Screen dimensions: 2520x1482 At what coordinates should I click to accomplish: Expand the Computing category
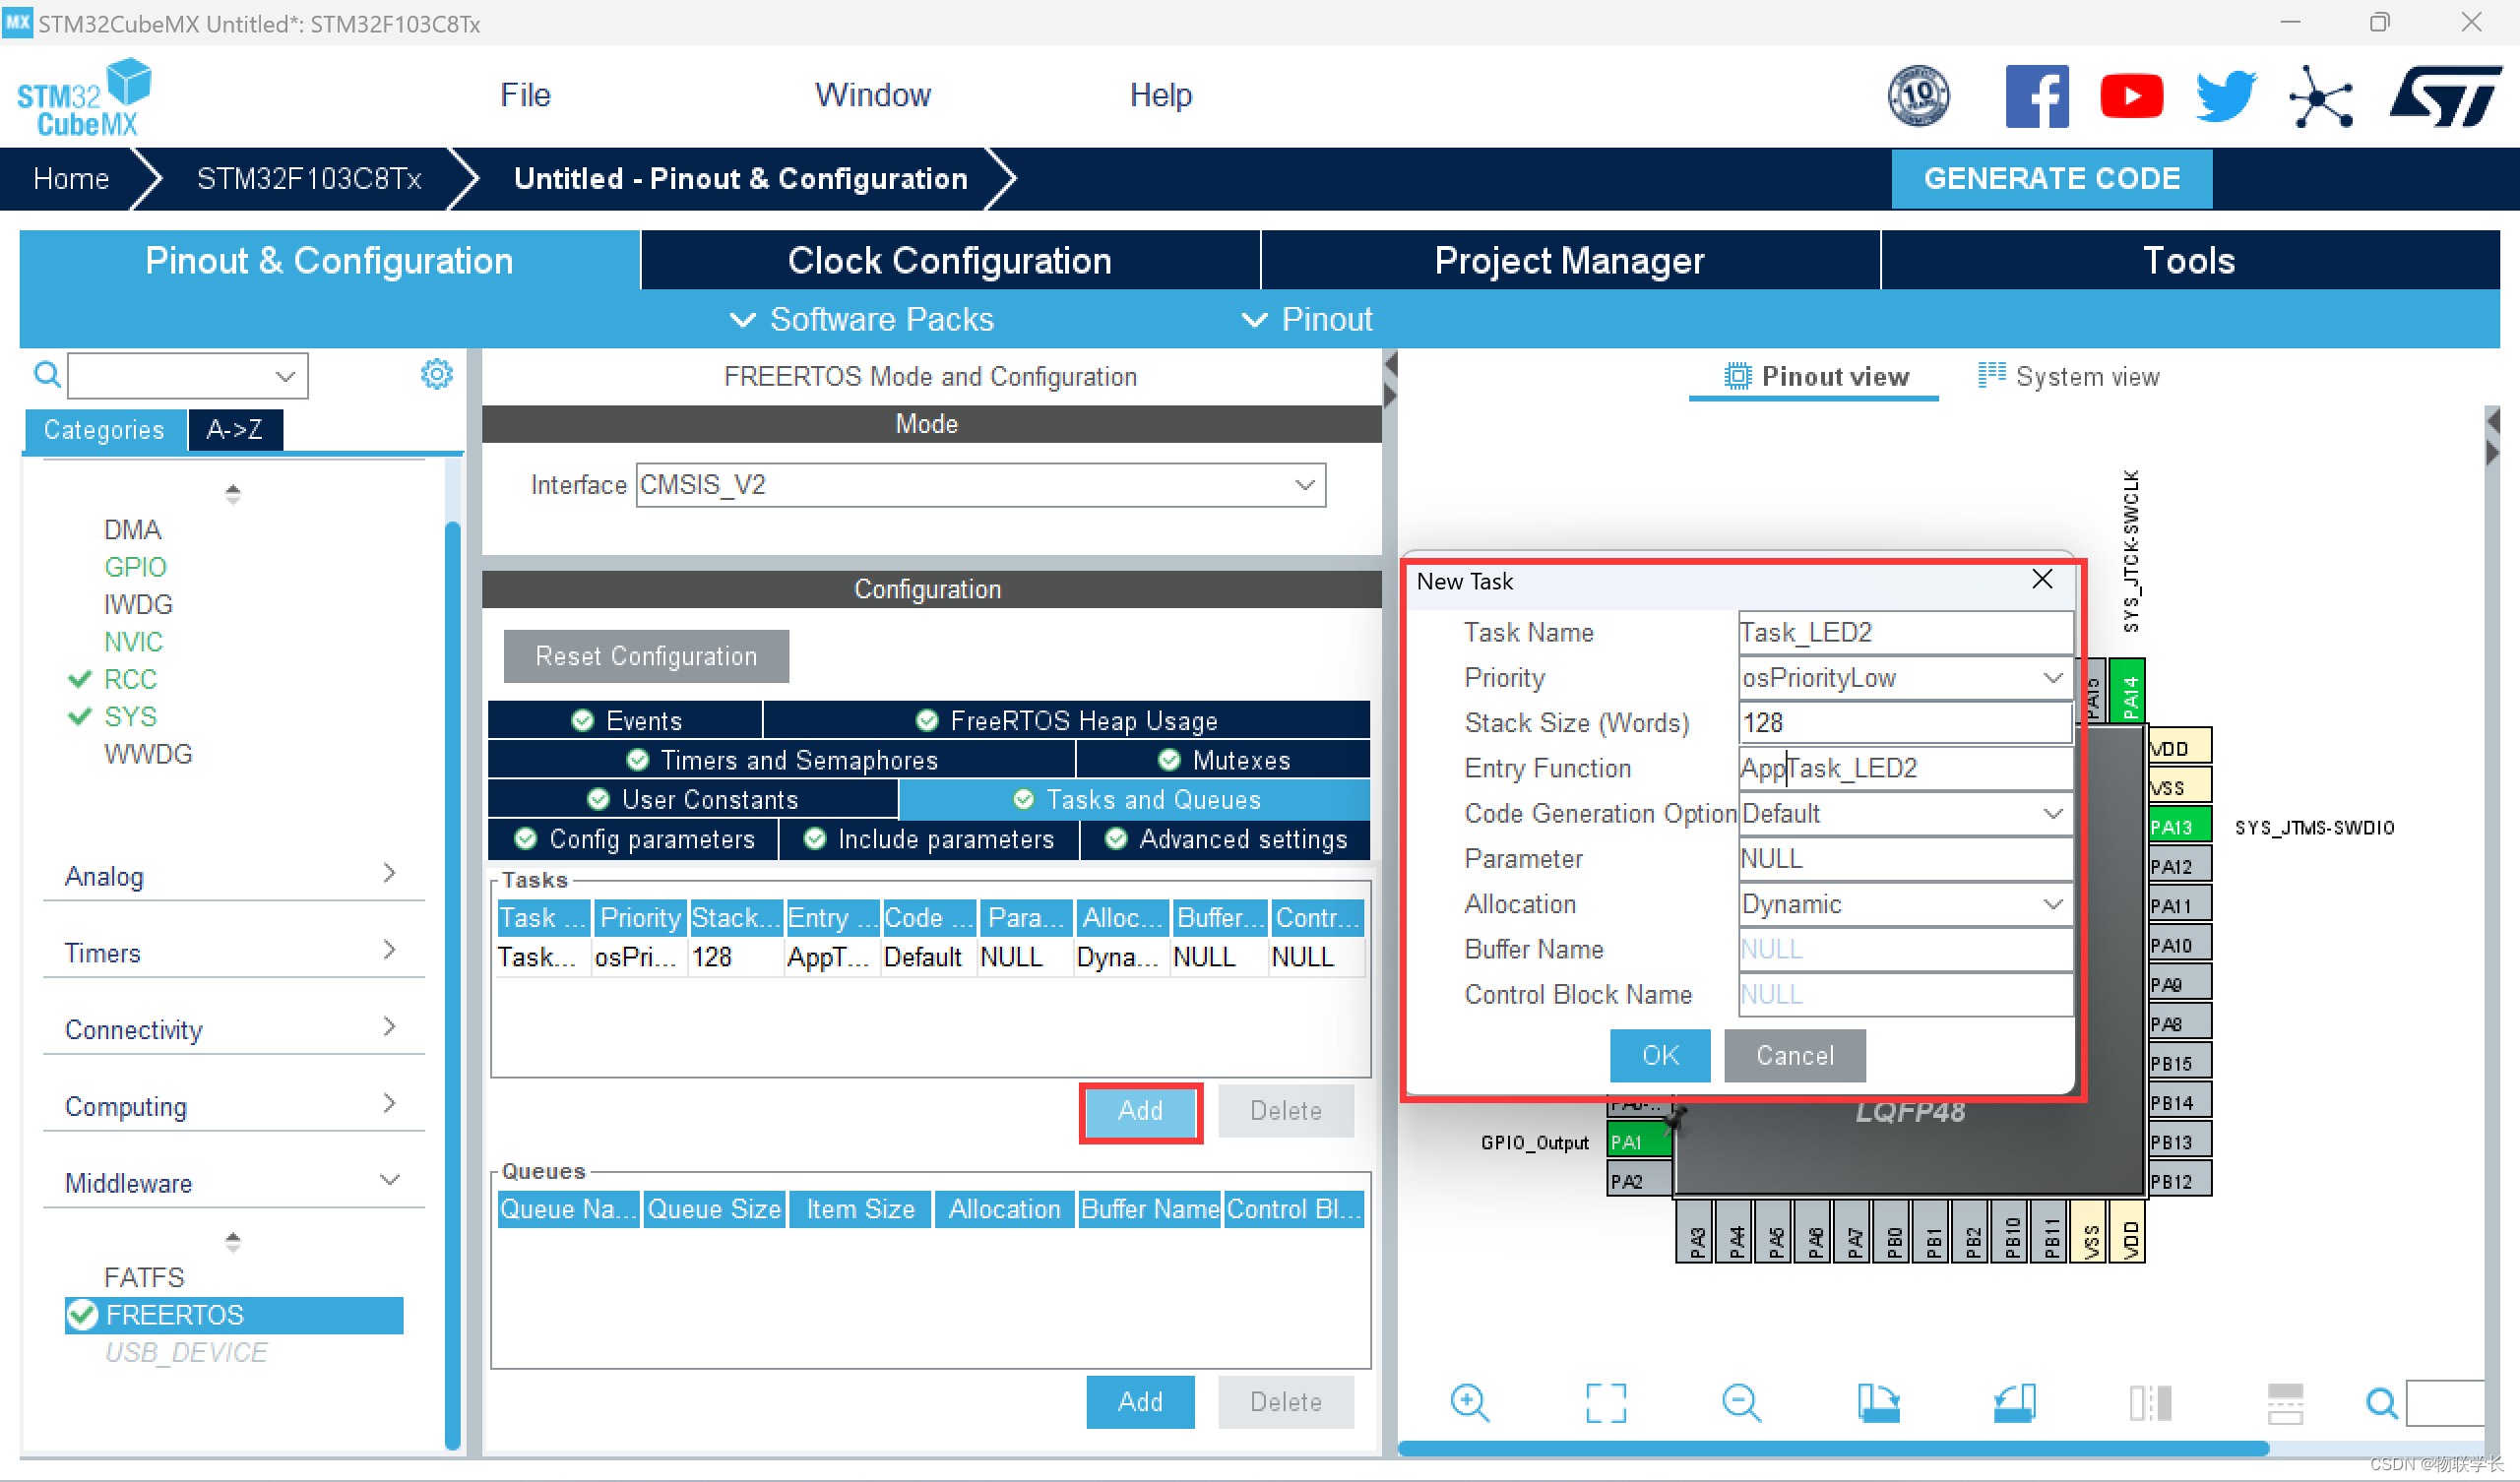233,1105
